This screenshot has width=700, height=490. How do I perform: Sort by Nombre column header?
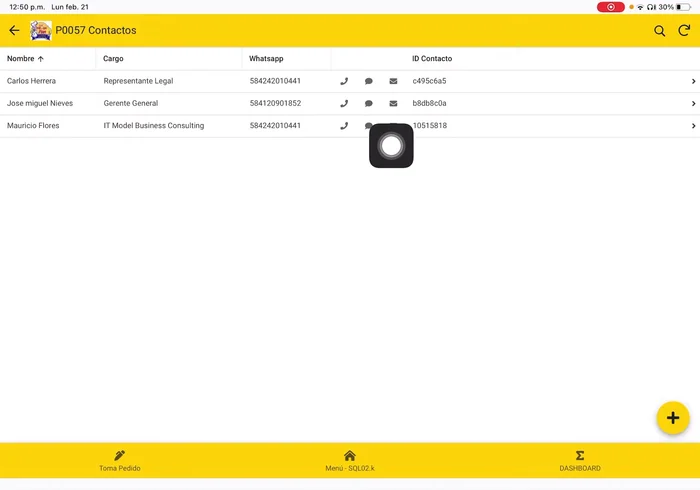coord(25,58)
